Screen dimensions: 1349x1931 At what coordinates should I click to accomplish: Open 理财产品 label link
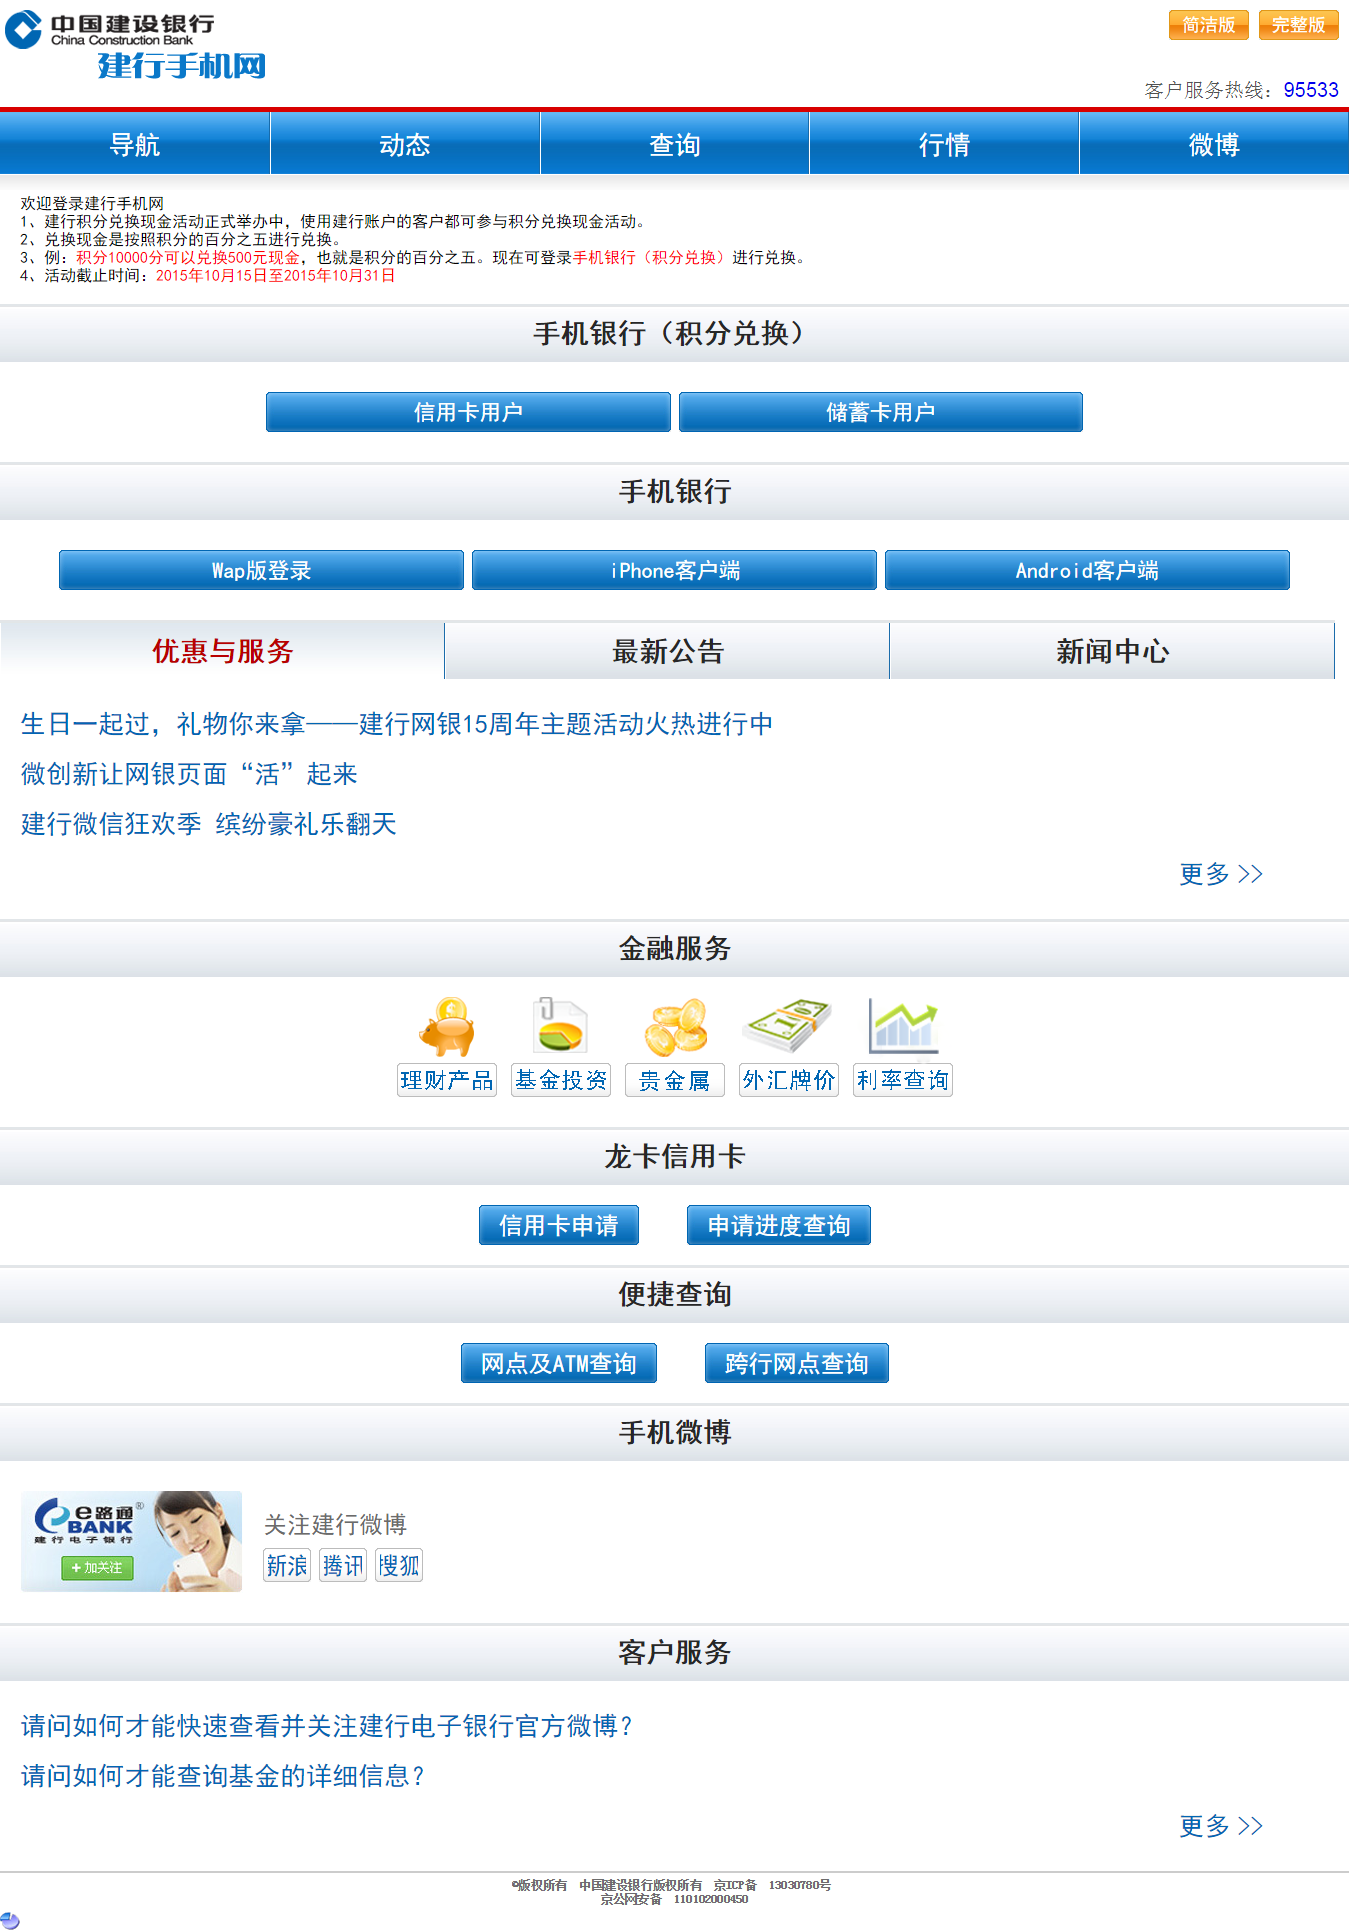(x=447, y=1080)
